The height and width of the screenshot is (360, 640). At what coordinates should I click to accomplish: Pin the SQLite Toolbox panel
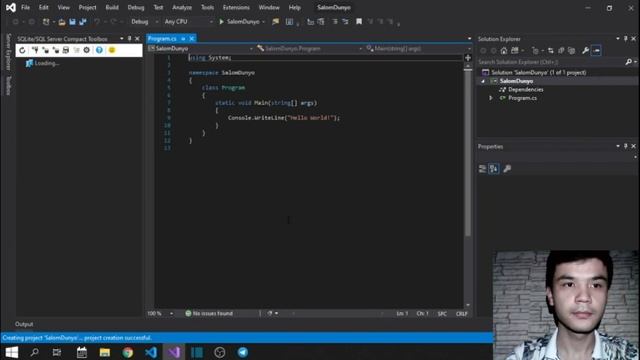(x=129, y=39)
